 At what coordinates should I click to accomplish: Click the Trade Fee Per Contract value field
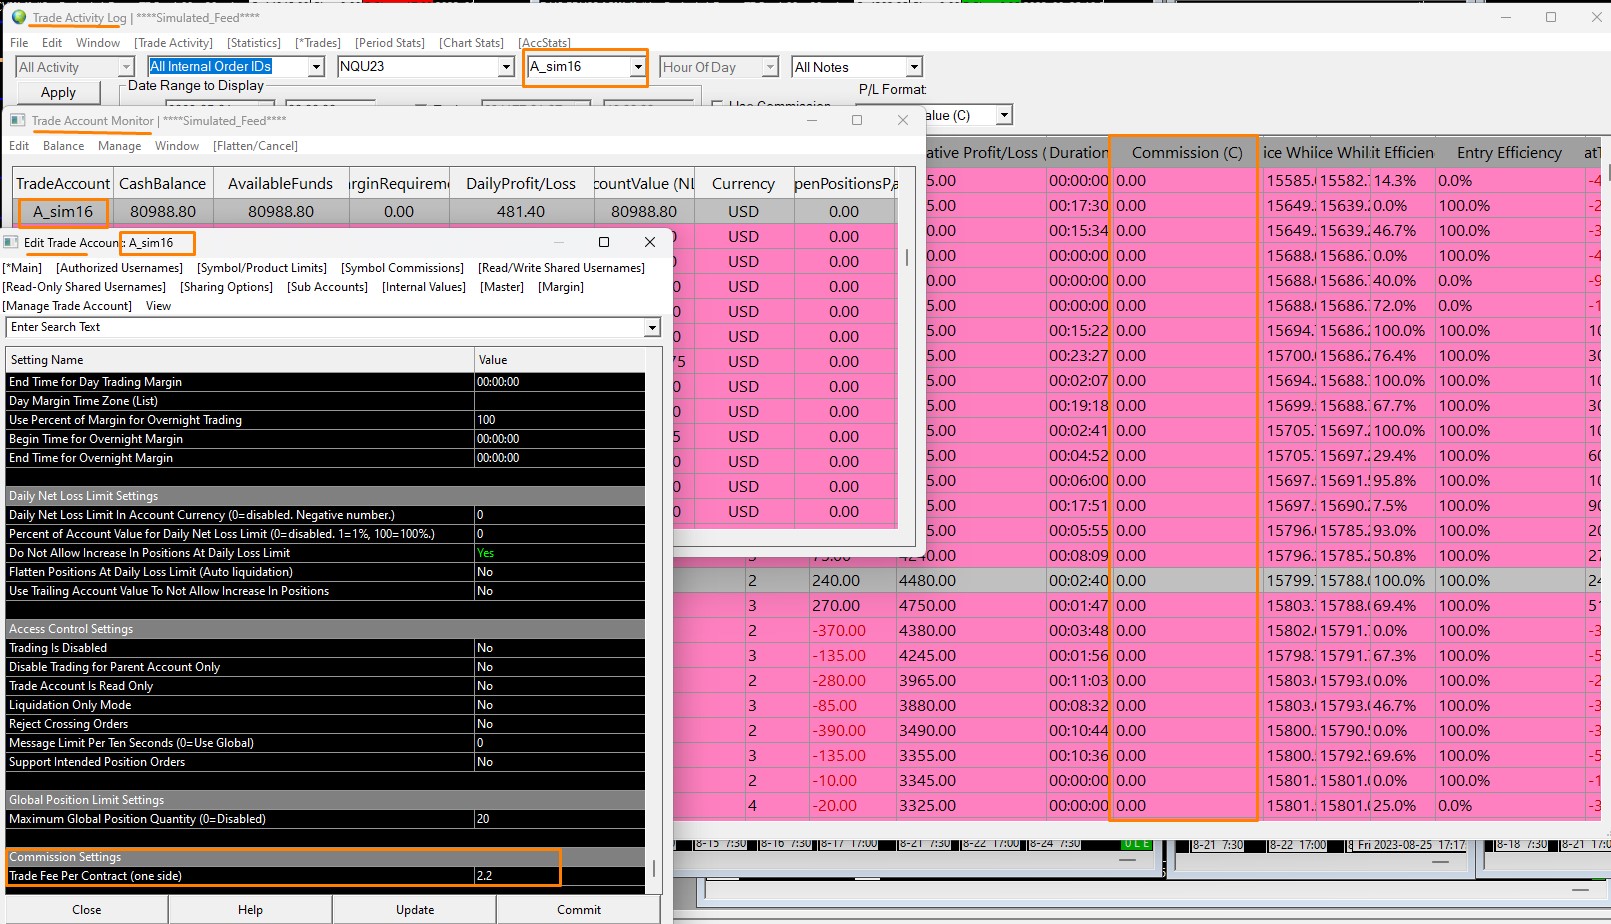(x=515, y=876)
